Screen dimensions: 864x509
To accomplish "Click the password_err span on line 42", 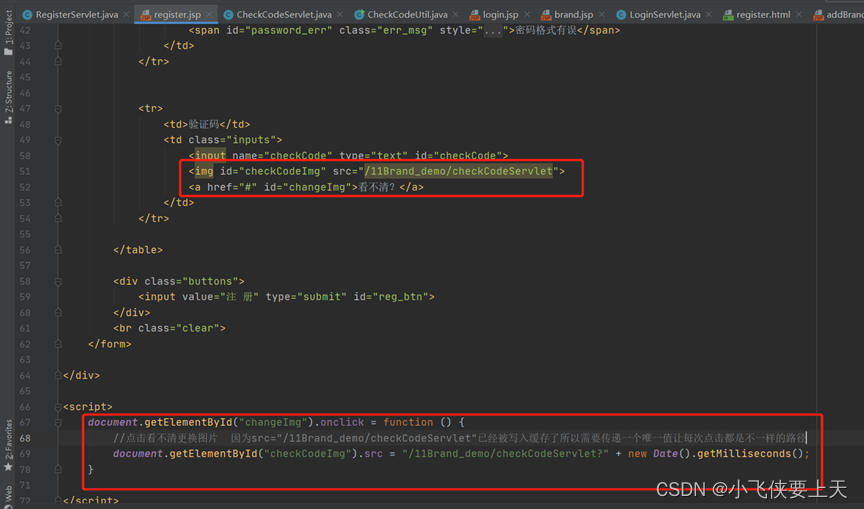I will (x=404, y=30).
